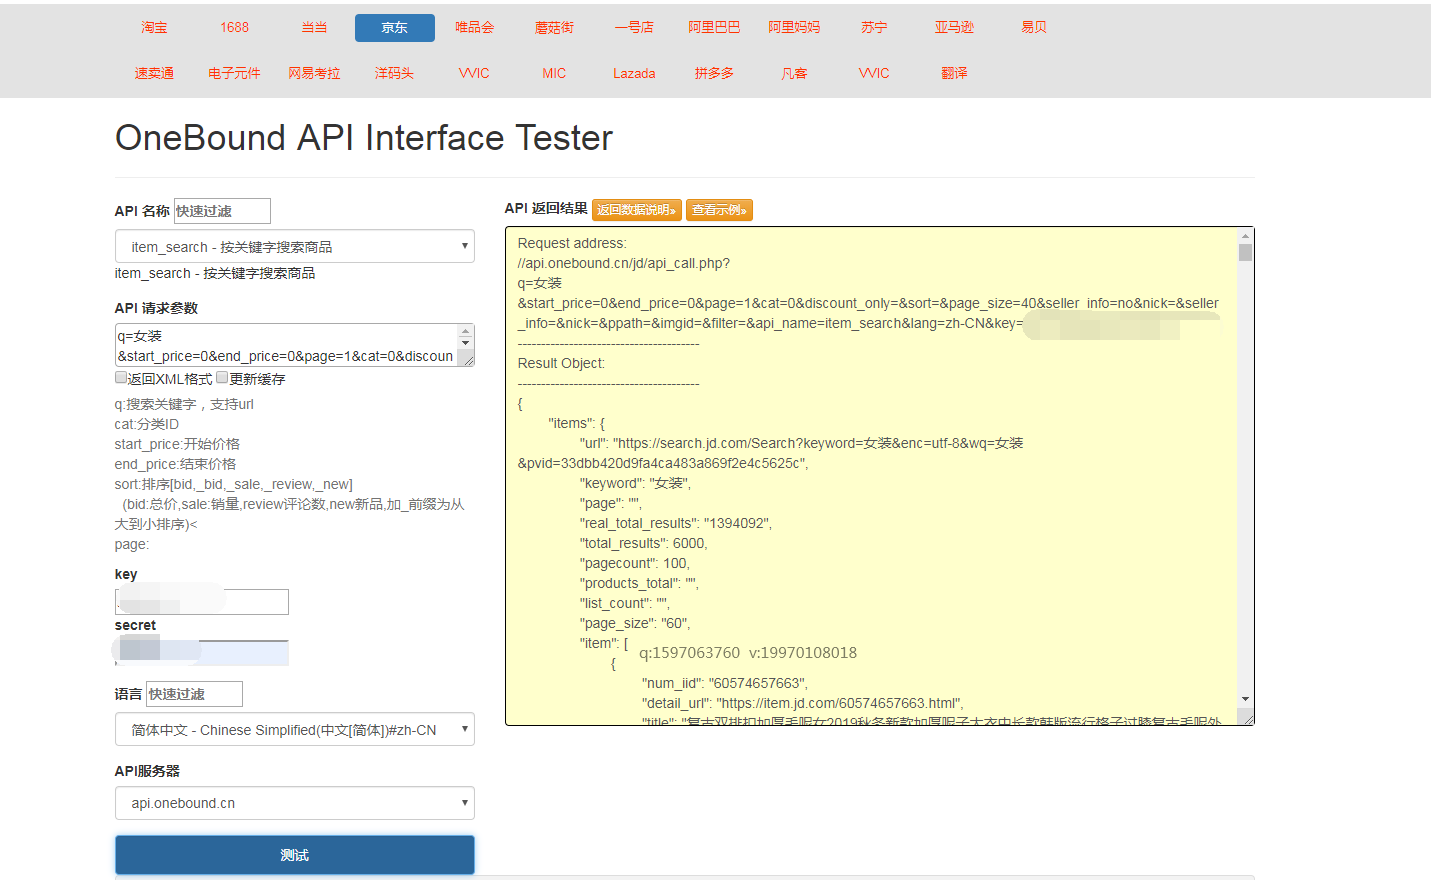
Task: Open the api.onebound.cn server dropdown
Action: tap(295, 803)
